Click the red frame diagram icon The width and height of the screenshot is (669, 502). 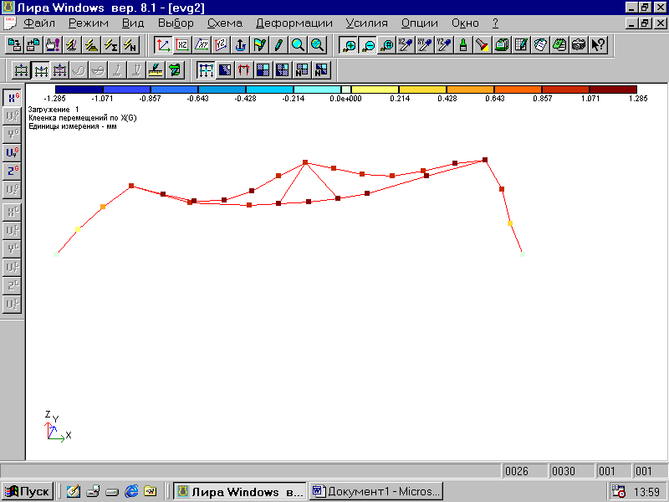pos(244,70)
